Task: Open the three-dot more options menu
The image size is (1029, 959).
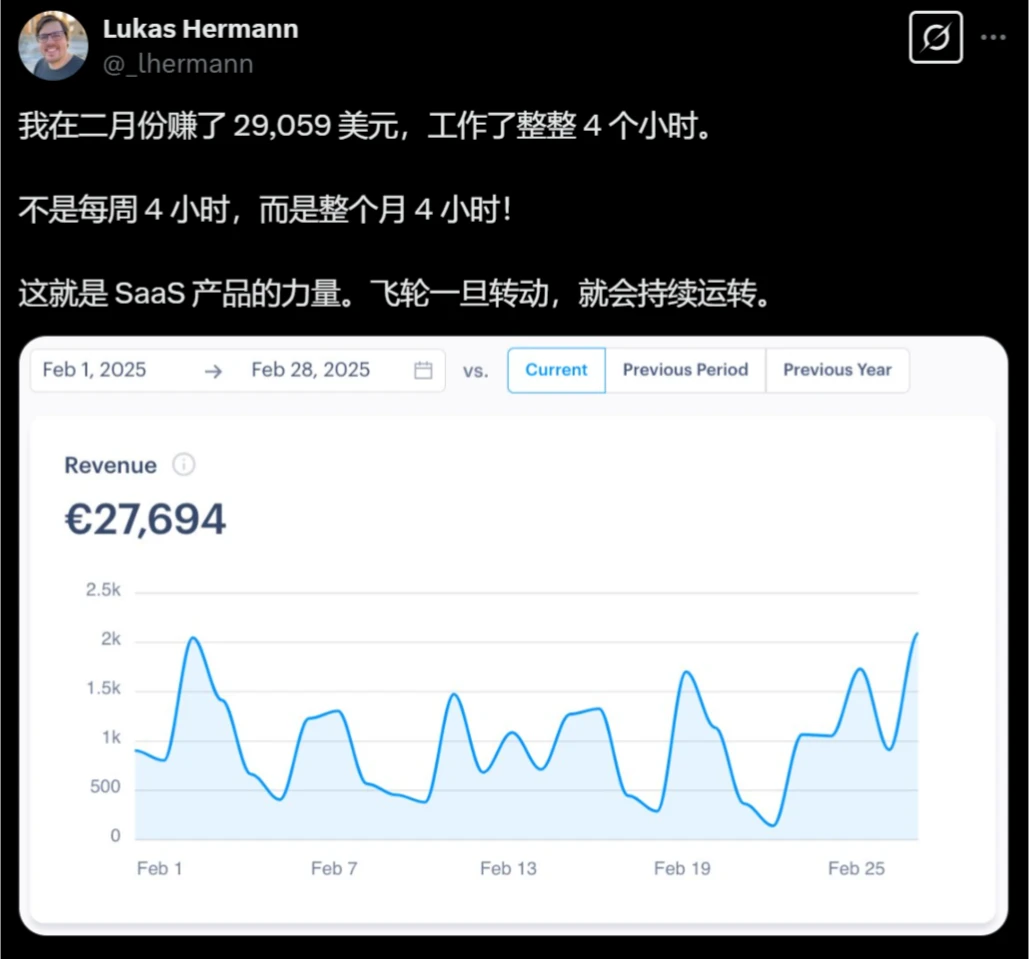Action: [x=992, y=38]
